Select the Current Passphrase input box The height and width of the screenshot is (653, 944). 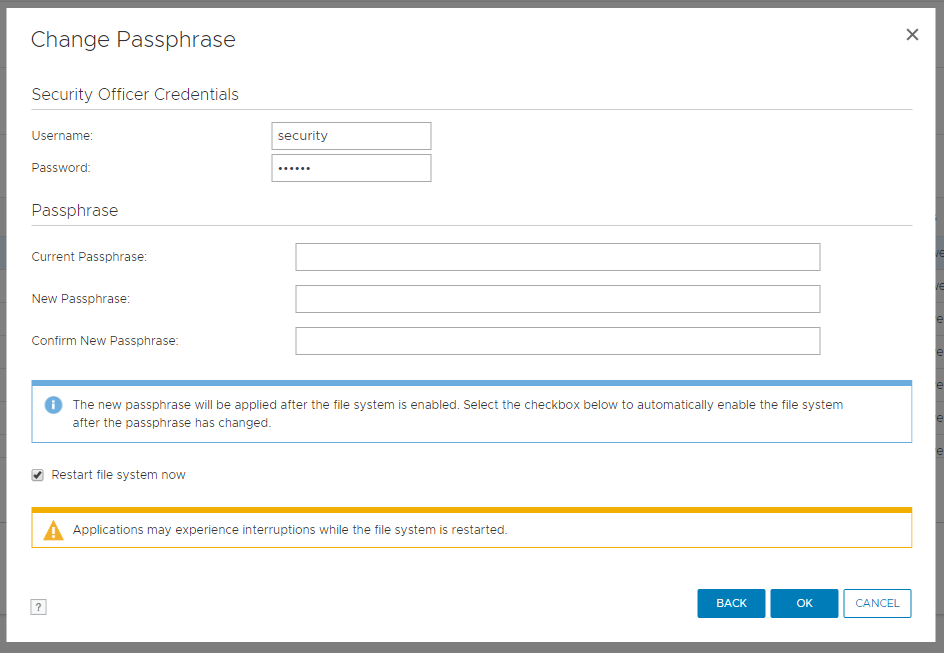point(557,257)
